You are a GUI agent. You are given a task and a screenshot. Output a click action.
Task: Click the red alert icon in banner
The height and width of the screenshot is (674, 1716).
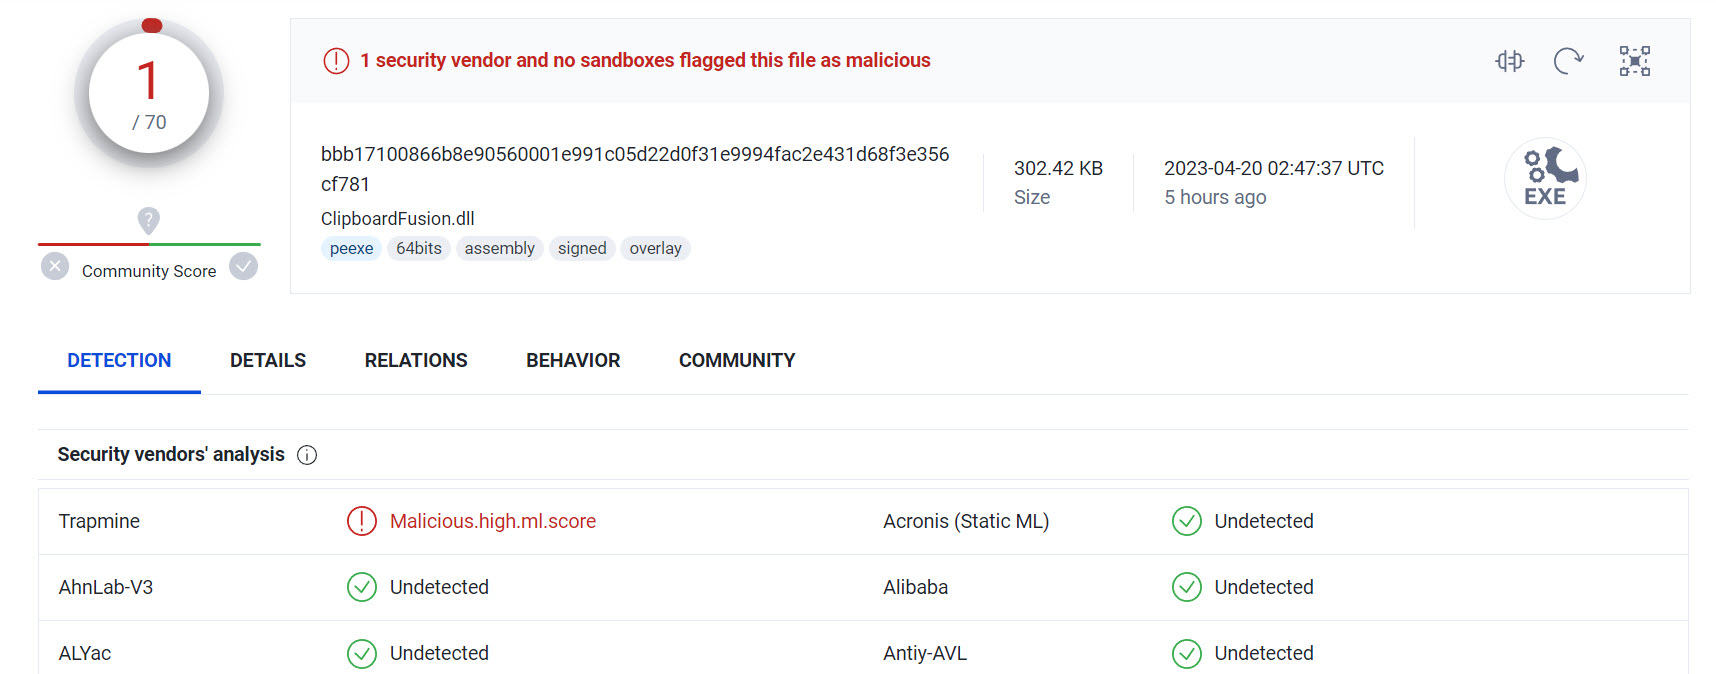(x=336, y=61)
